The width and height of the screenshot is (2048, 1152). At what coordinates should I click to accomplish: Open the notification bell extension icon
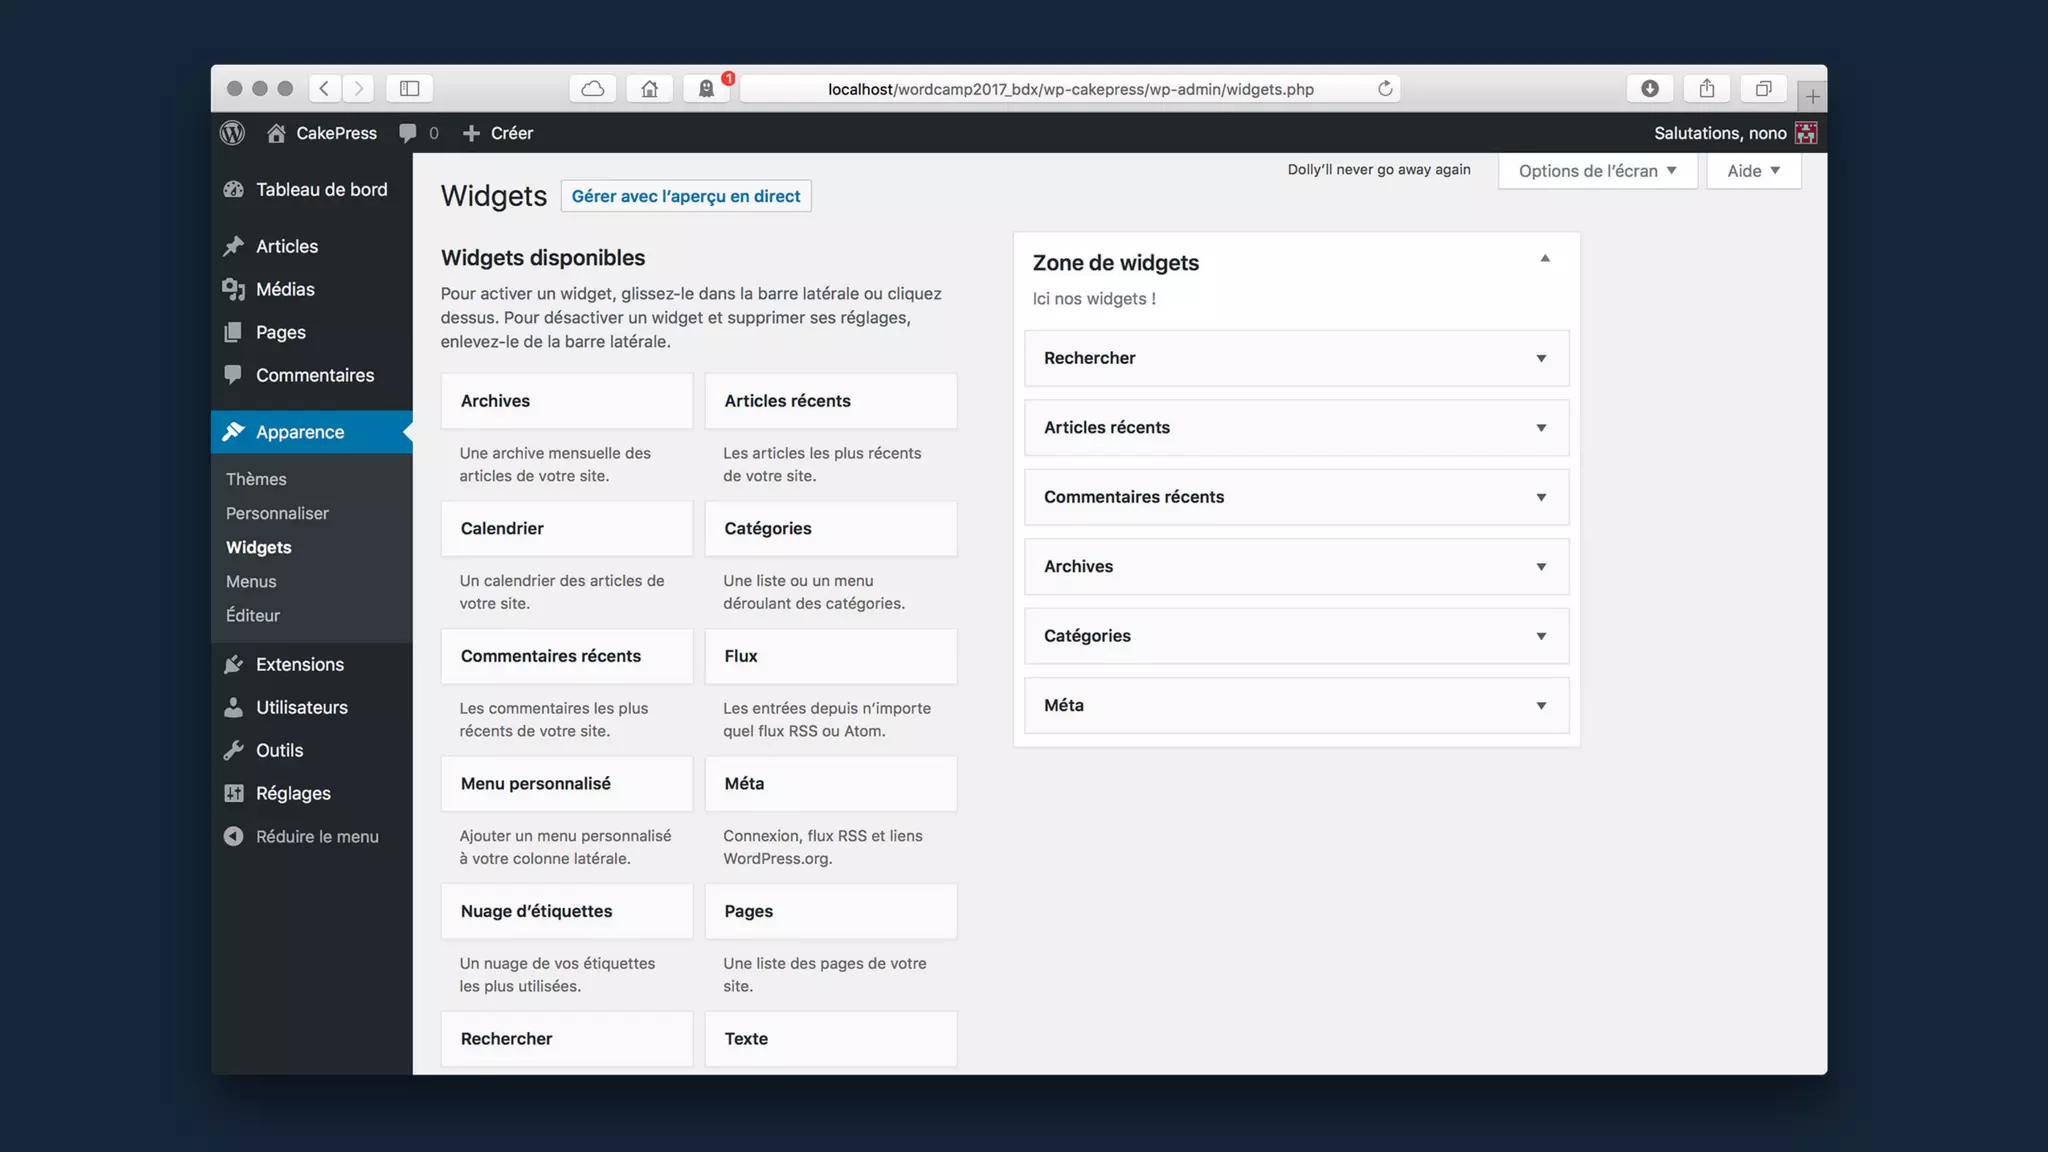pyautogui.click(x=706, y=89)
